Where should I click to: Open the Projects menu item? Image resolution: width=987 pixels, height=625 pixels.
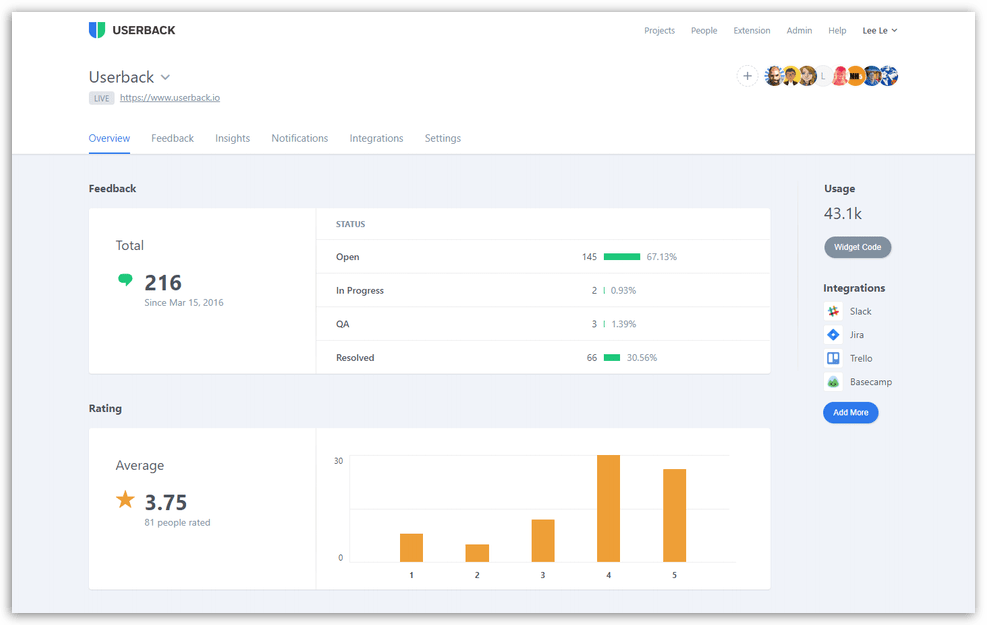click(x=659, y=30)
